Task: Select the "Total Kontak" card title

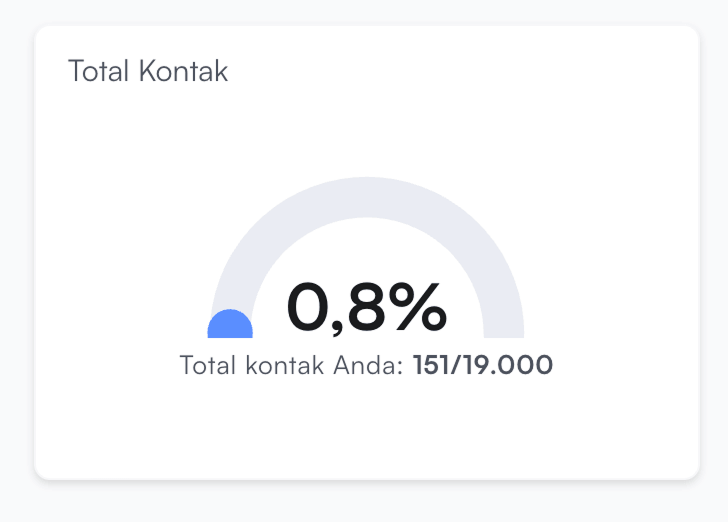Action: pyautogui.click(x=148, y=72)
